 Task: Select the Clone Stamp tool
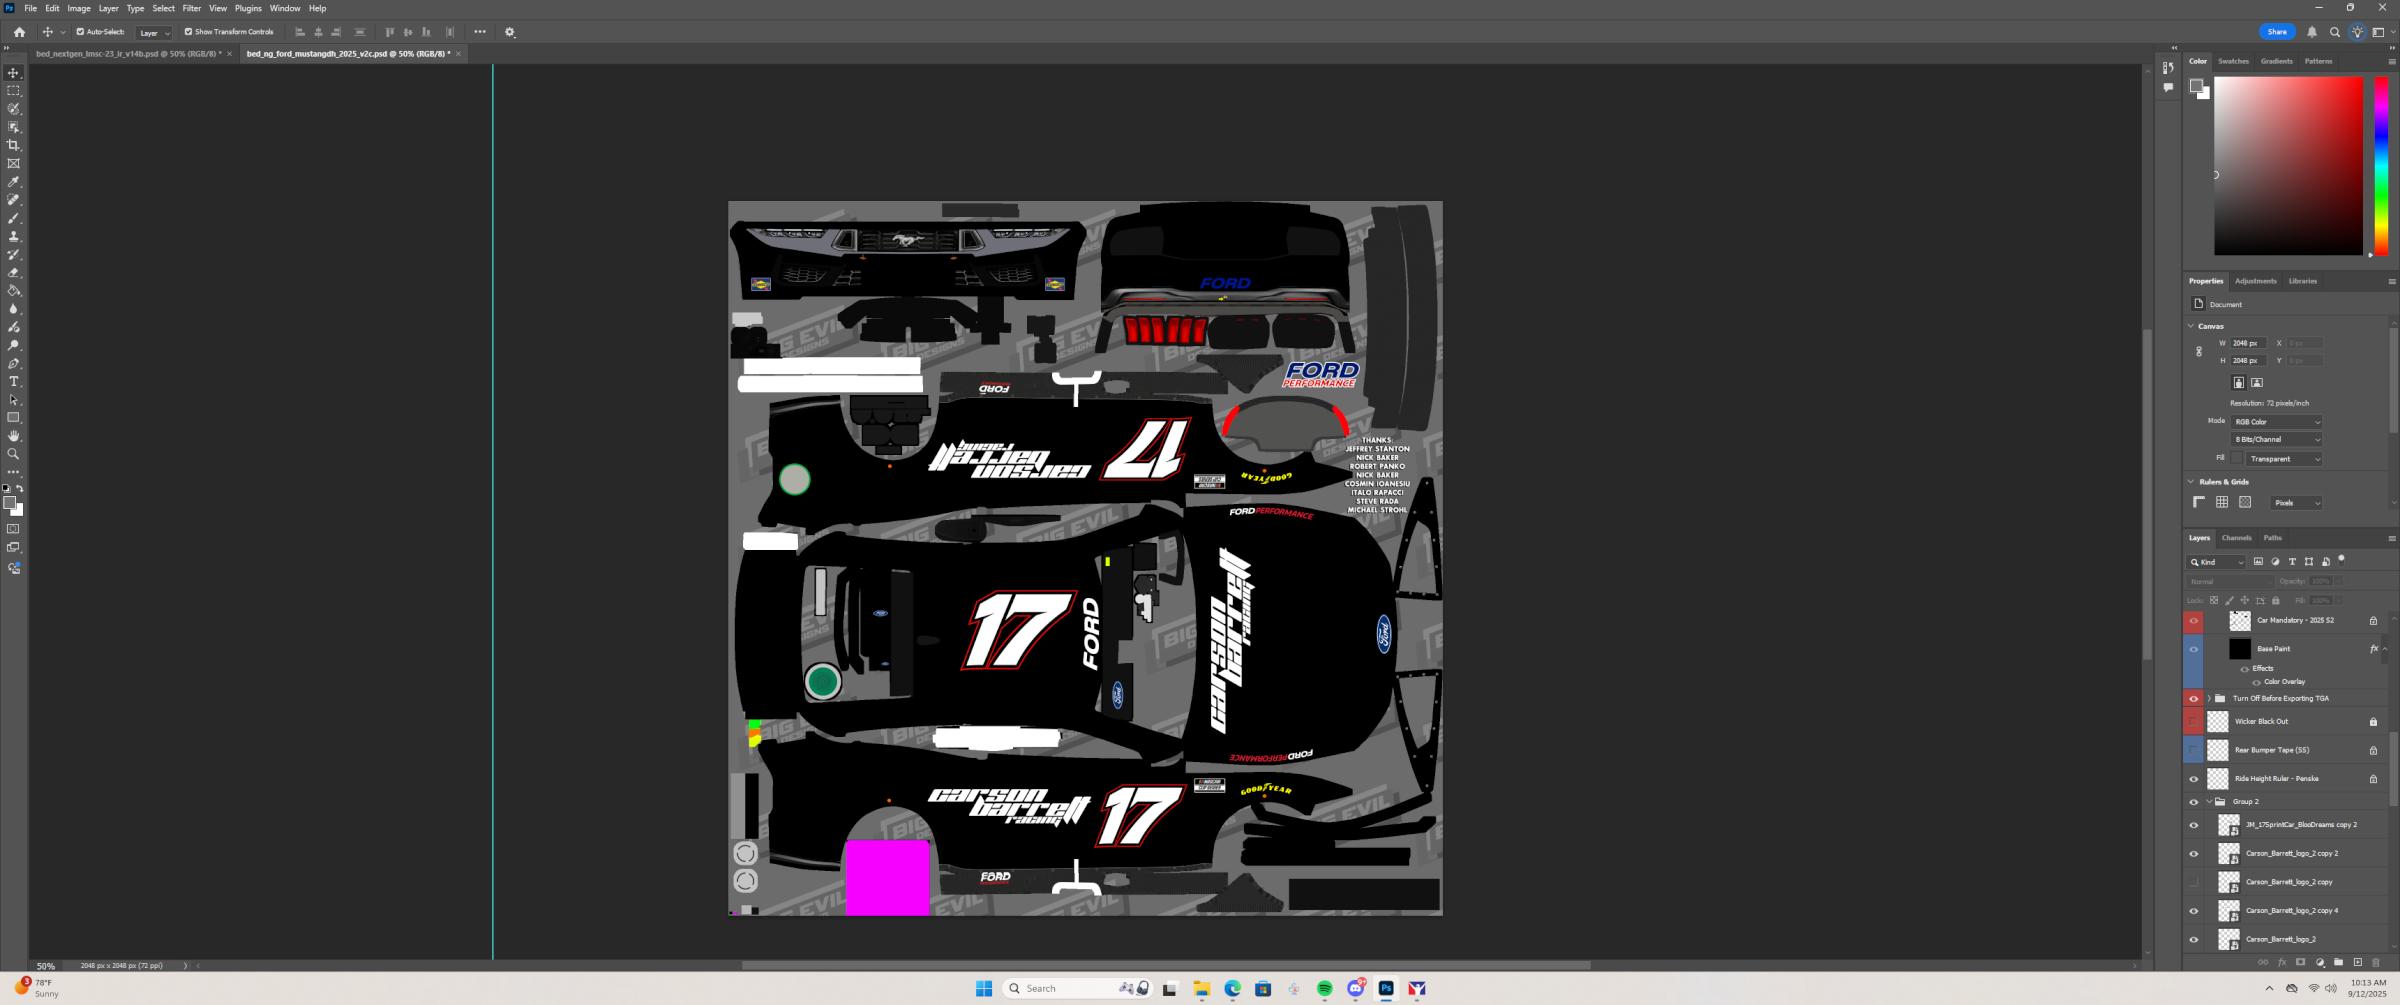(13, 235)
